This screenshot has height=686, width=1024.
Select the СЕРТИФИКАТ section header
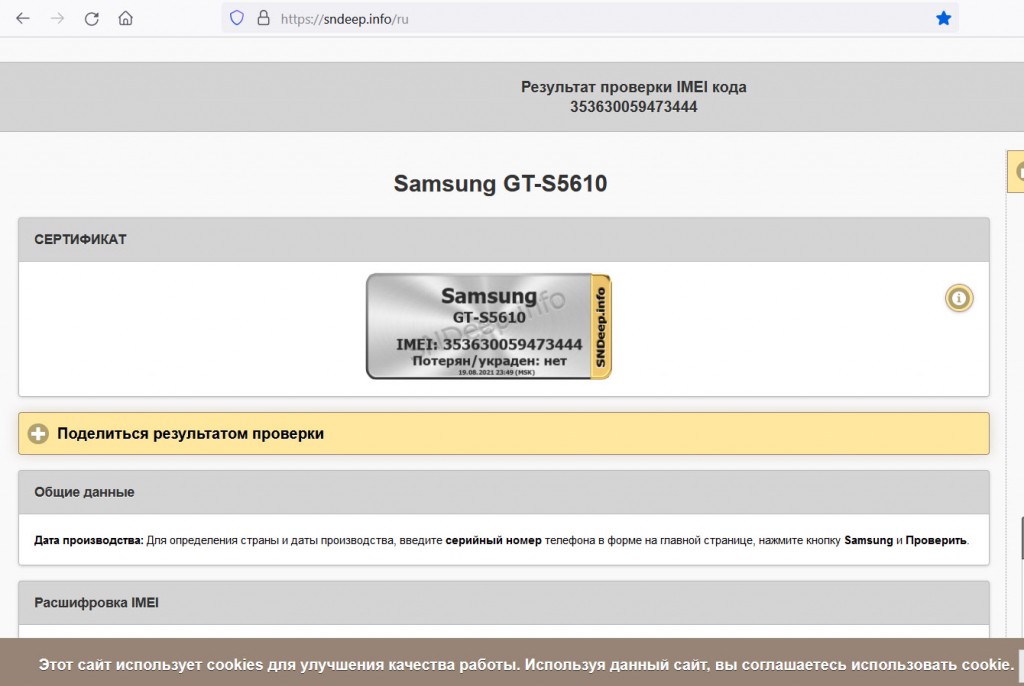tap(504, 240)
